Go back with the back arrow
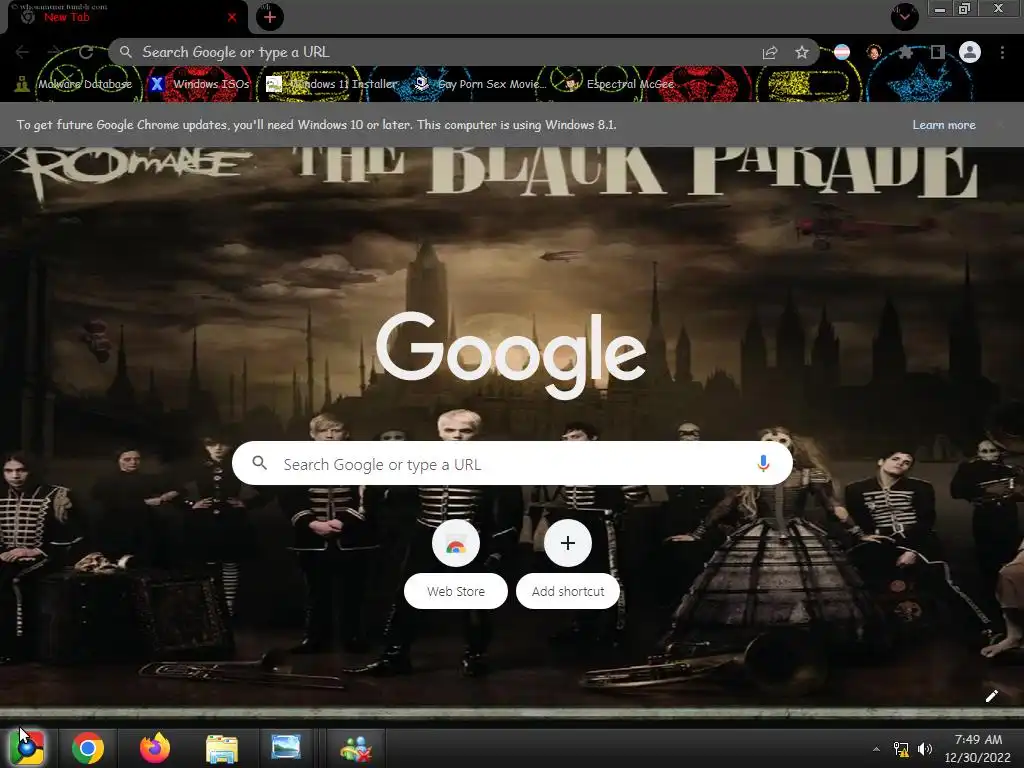1024x768 pixels. point(22,52)
